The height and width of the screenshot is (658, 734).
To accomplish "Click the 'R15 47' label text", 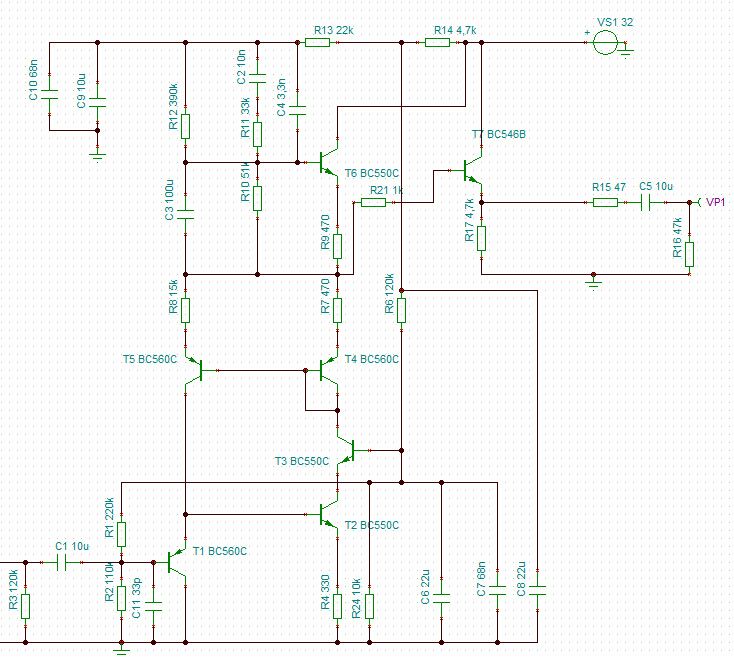I will [x=609, y=187].
